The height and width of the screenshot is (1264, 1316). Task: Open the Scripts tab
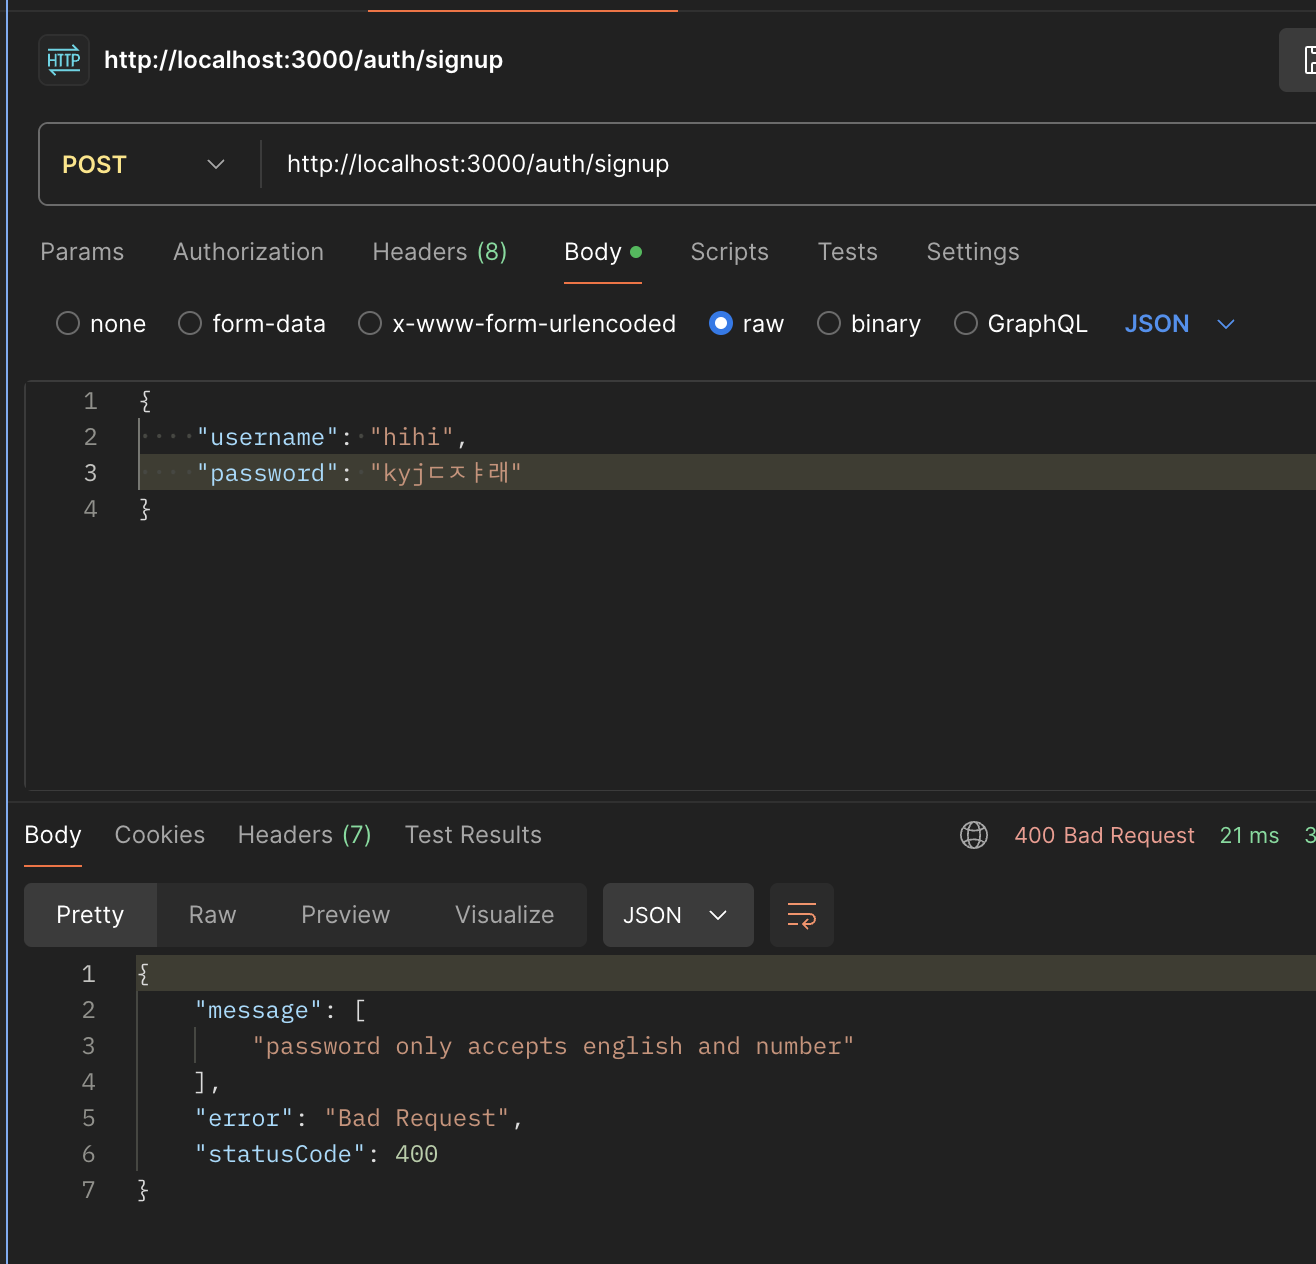[x=729, y=252]
